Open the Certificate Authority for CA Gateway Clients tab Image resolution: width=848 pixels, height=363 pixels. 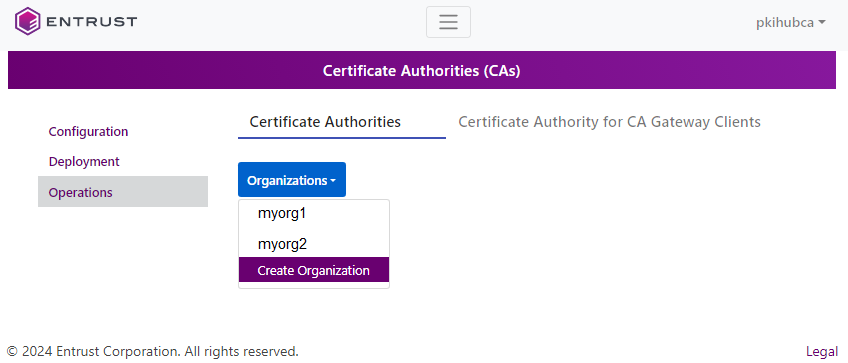tap(610, 122)
